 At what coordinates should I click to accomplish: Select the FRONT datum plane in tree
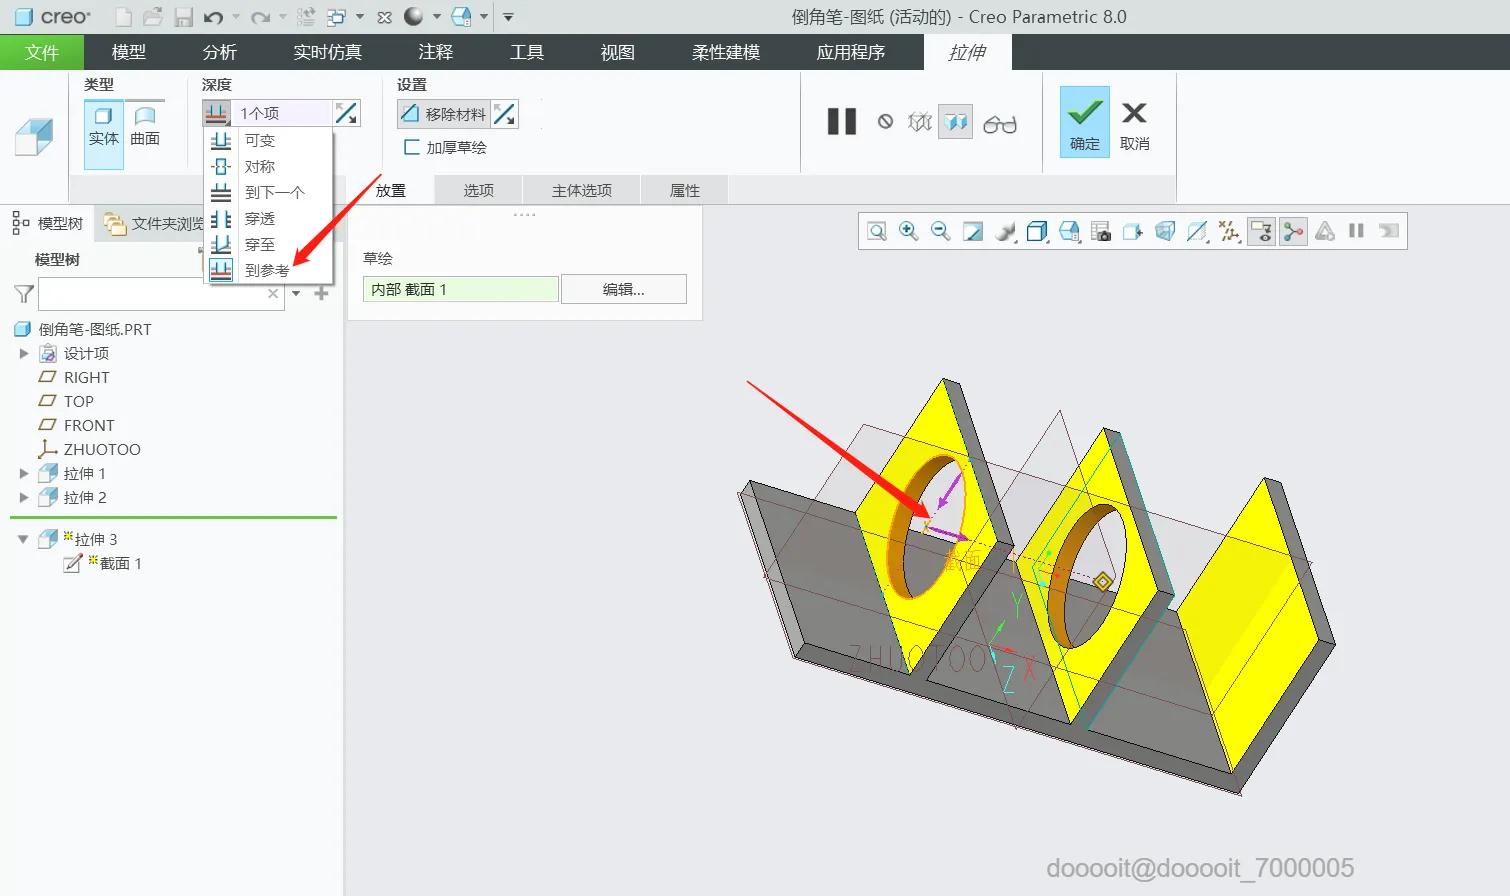(77, 425)
